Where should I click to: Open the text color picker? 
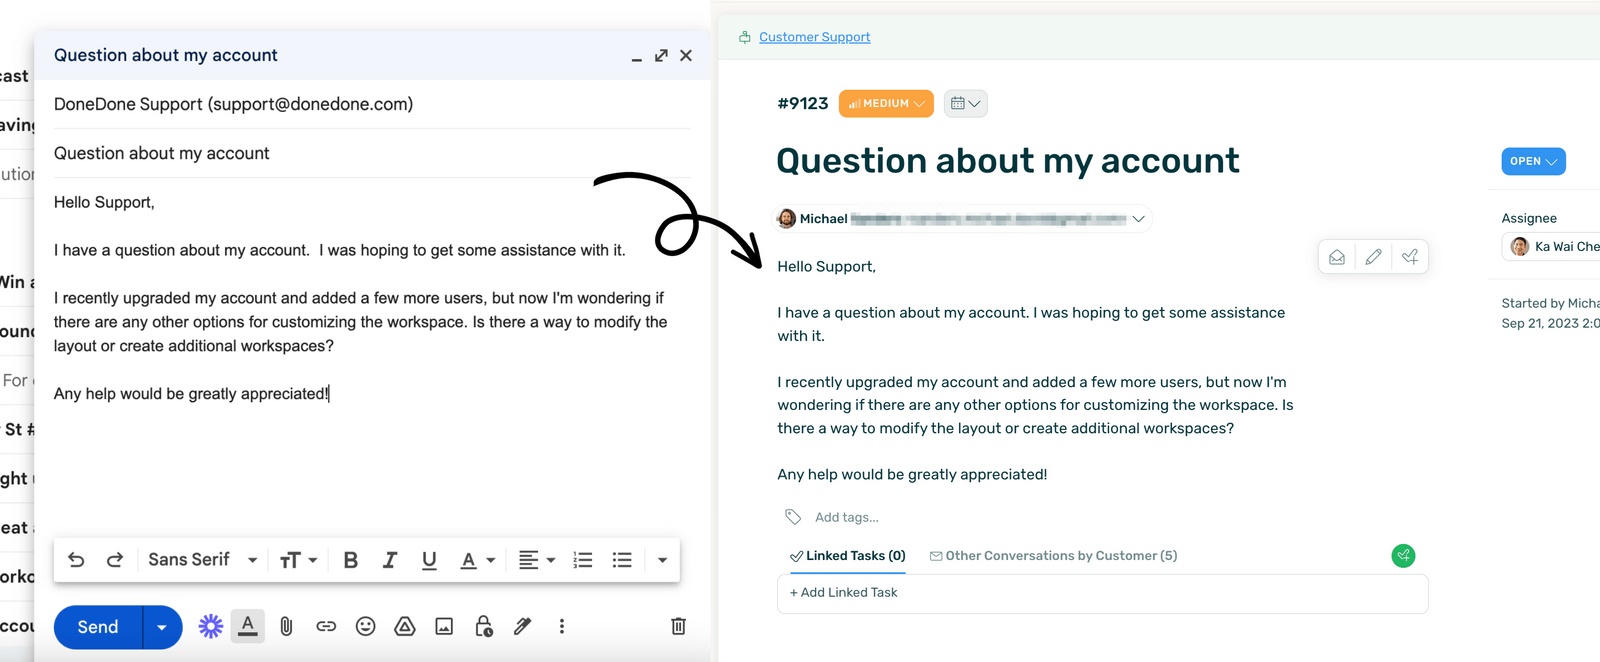pos(477,560)
